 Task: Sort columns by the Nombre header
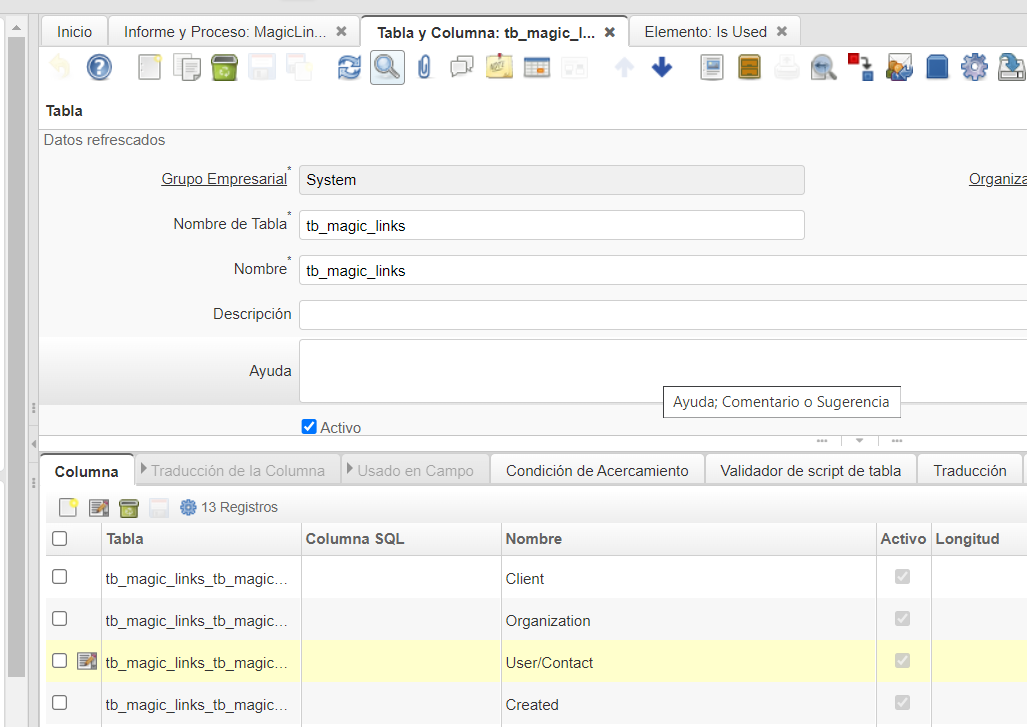(534, 539)
